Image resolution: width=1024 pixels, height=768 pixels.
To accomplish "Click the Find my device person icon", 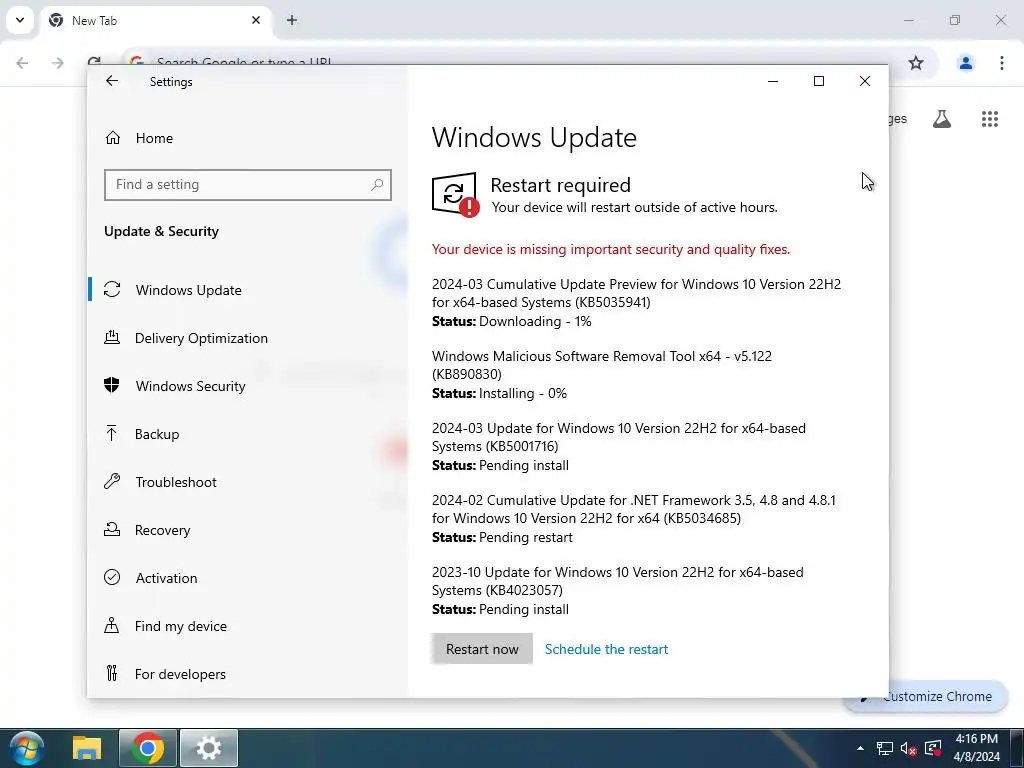I will point(112,626).
